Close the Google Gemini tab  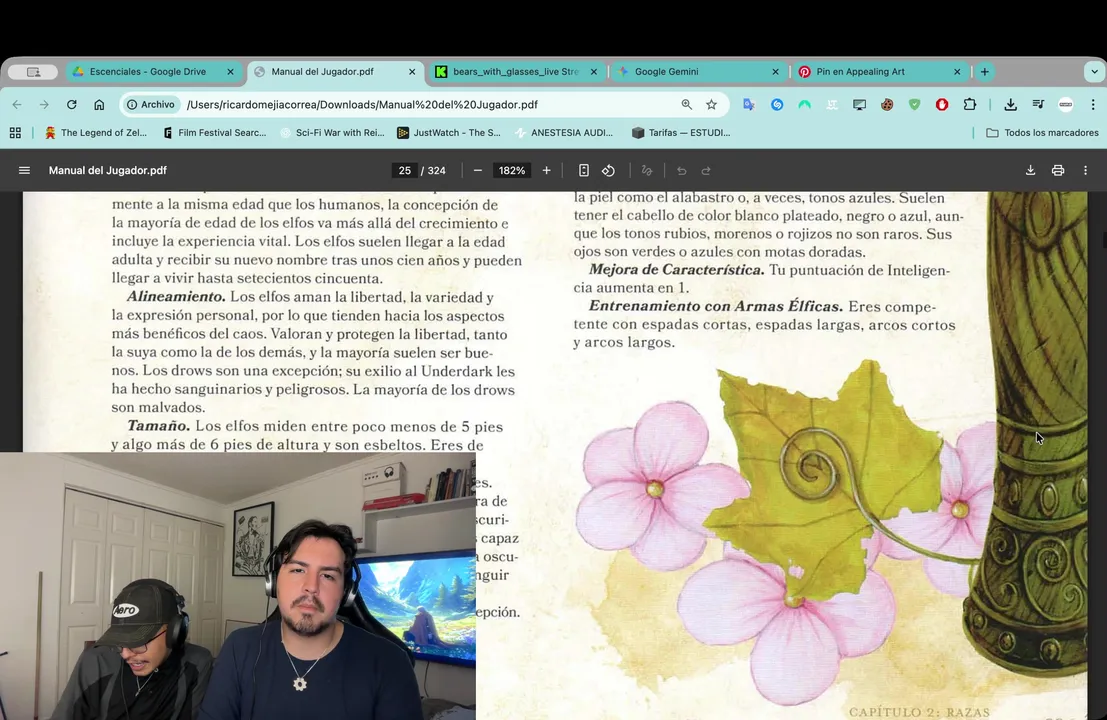point(775,71)
